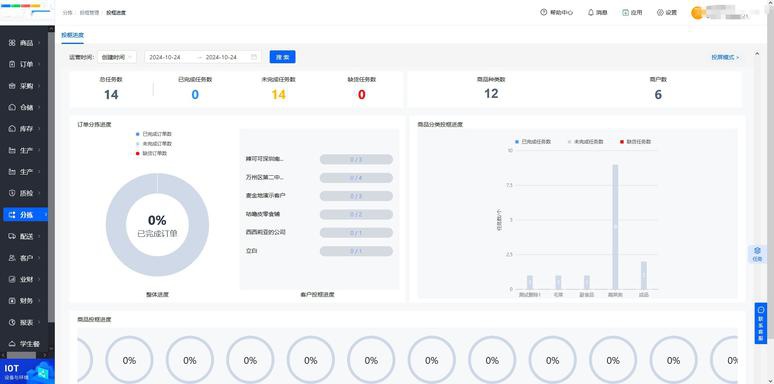Click the orange user avatar
Screen dimensions: 774x384
[698, 13]
